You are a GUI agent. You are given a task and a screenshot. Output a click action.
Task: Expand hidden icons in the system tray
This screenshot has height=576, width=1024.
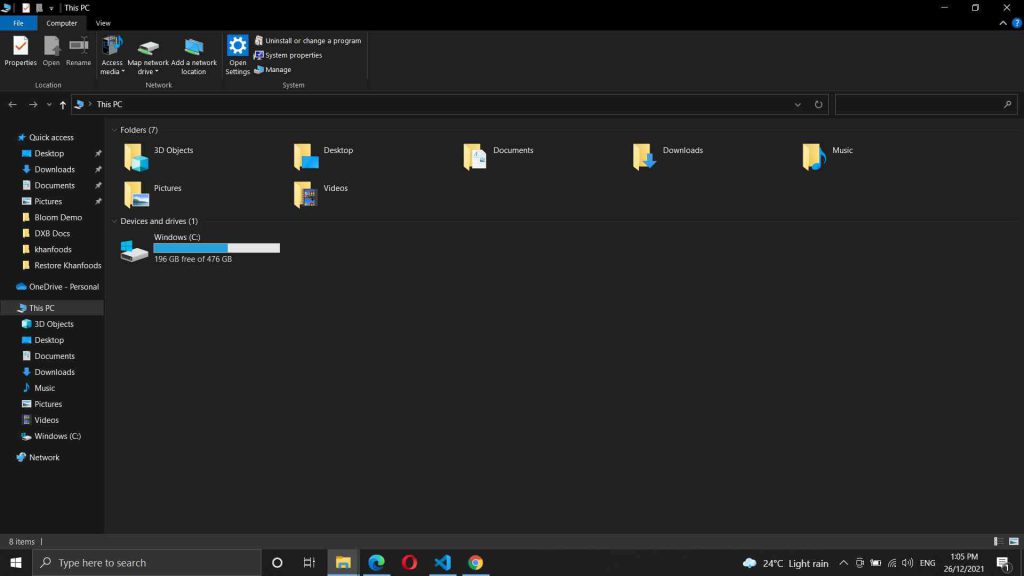[x=843, y=563]
